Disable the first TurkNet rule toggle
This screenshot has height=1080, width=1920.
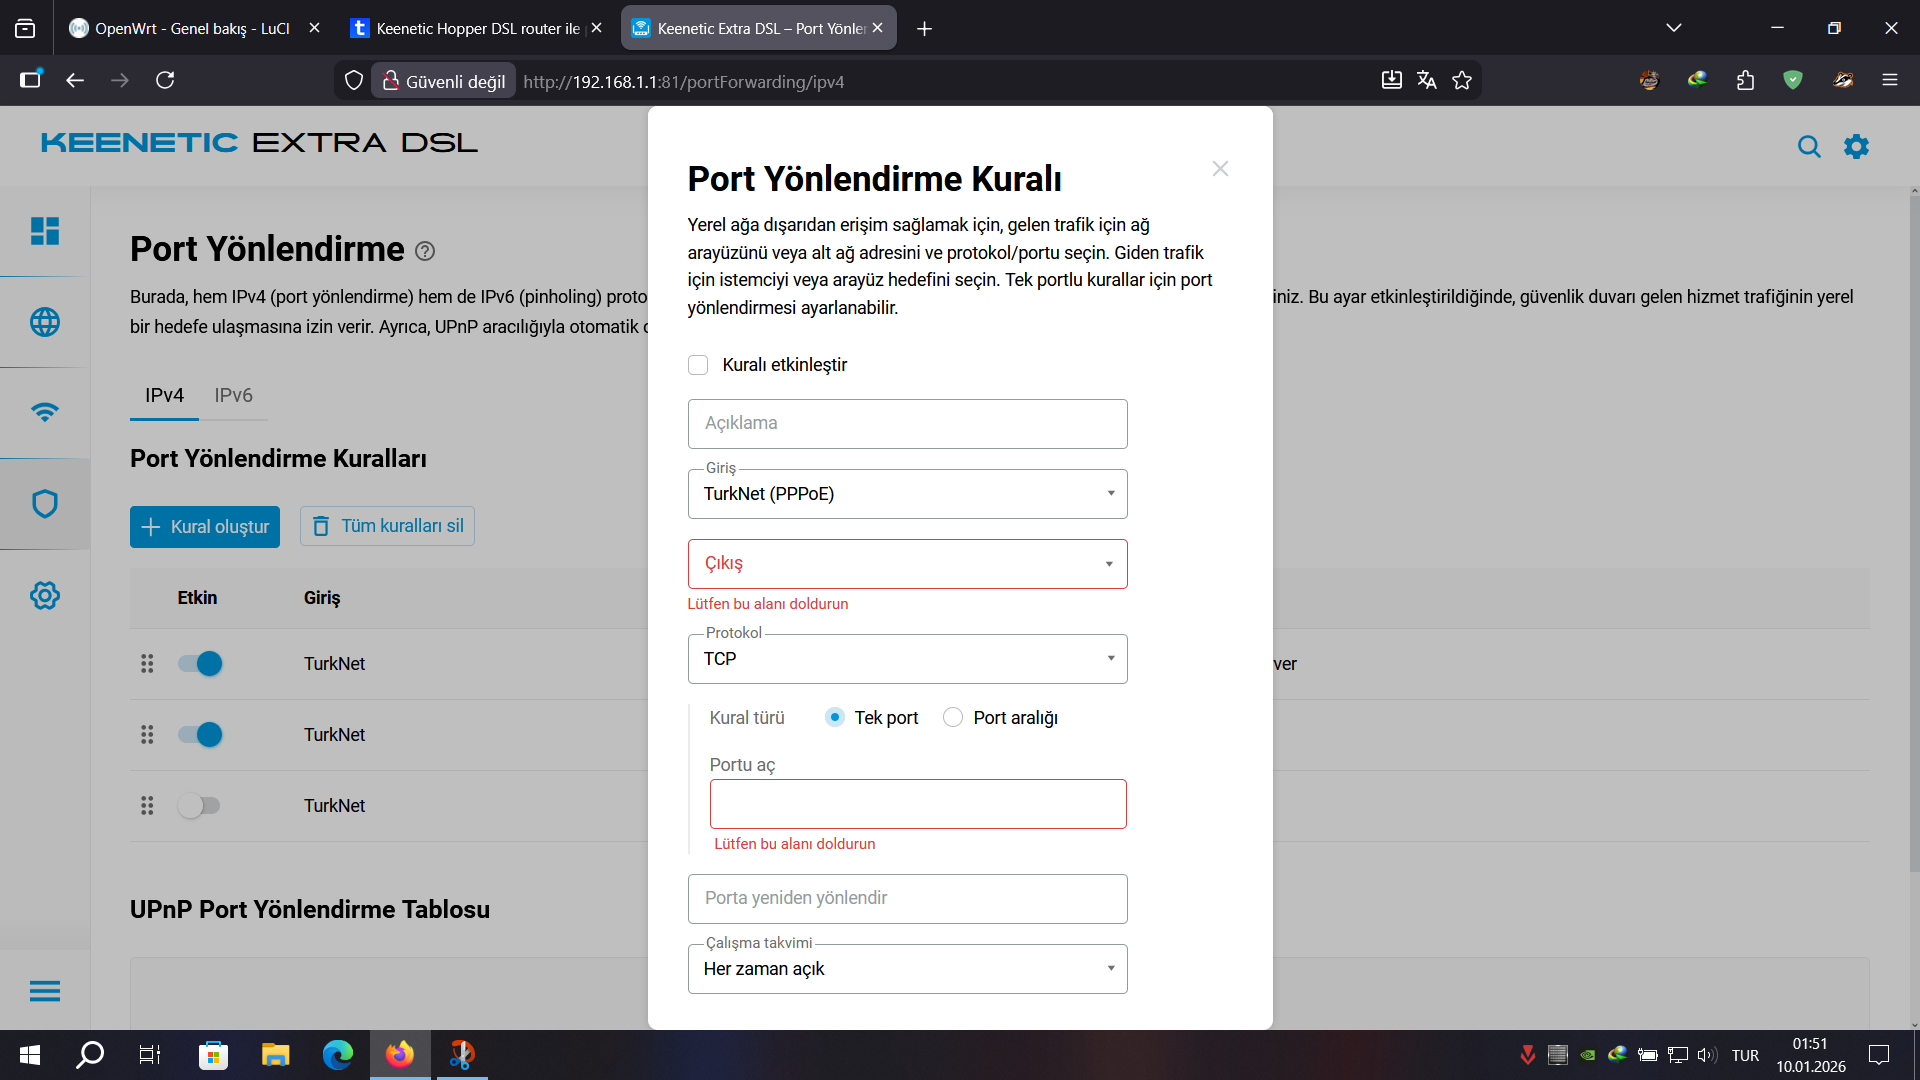coord(200,664)
